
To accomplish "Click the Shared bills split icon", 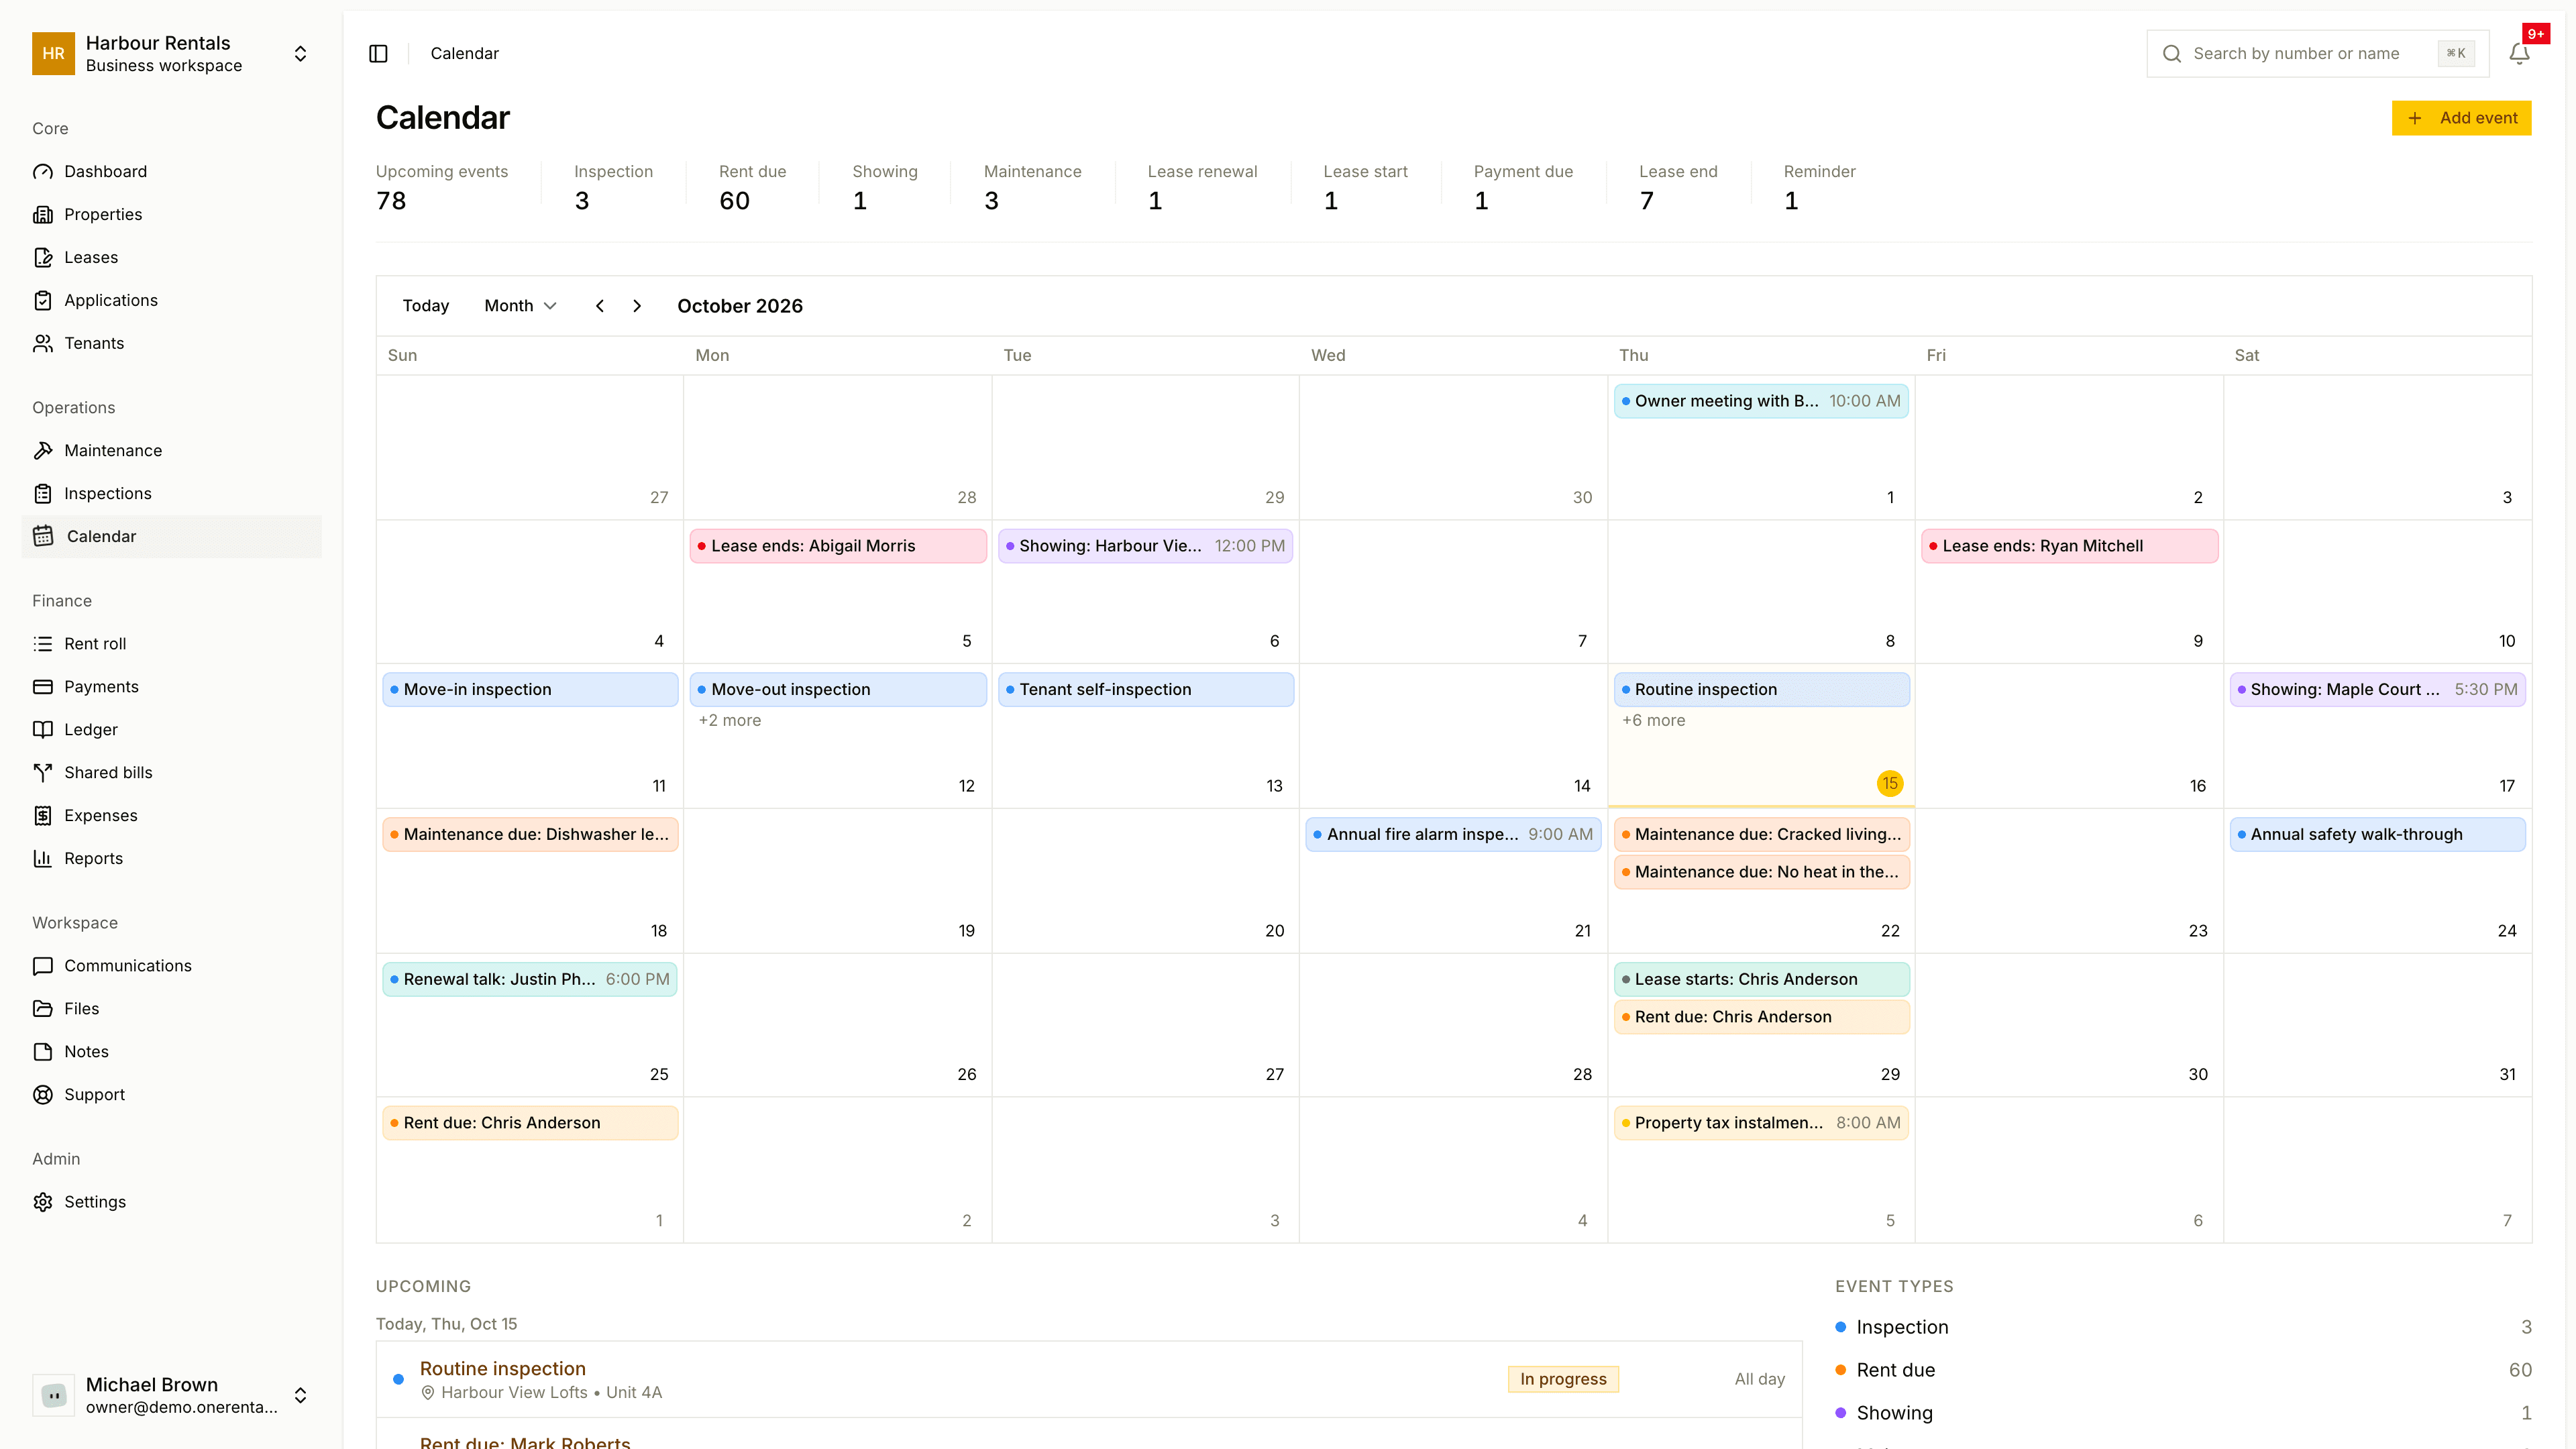I will pyautogui.click(x=42, y=773).
